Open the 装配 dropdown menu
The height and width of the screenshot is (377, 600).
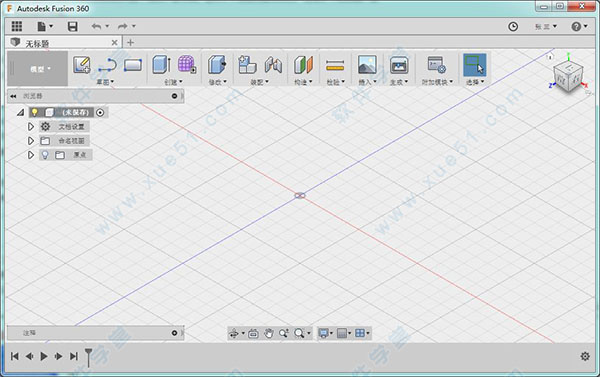pyautogui.click(x=259, y=82)
